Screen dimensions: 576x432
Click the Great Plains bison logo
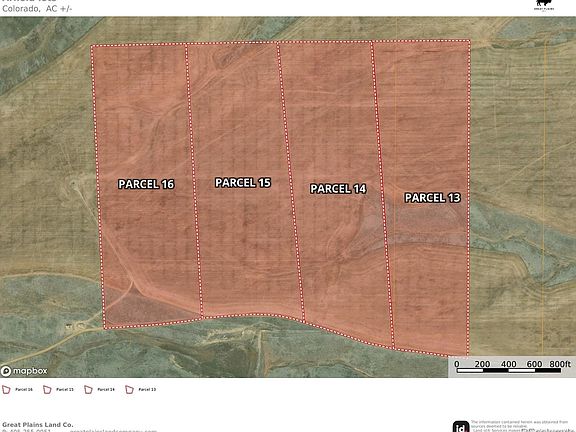(544, 4)
